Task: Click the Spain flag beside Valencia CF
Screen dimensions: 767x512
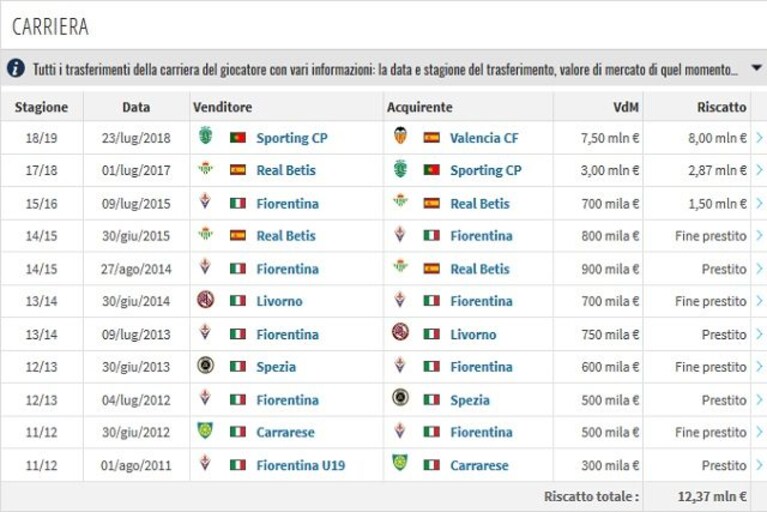Action: (431, 137)
